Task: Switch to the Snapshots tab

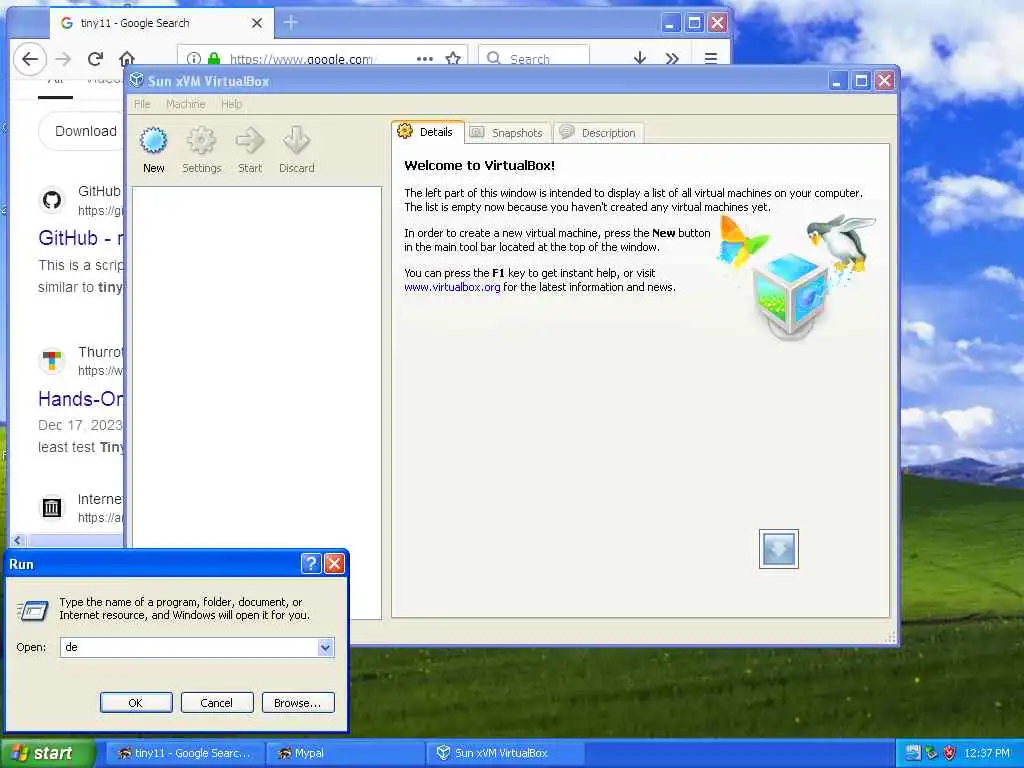Action: [x=507, y=133]
